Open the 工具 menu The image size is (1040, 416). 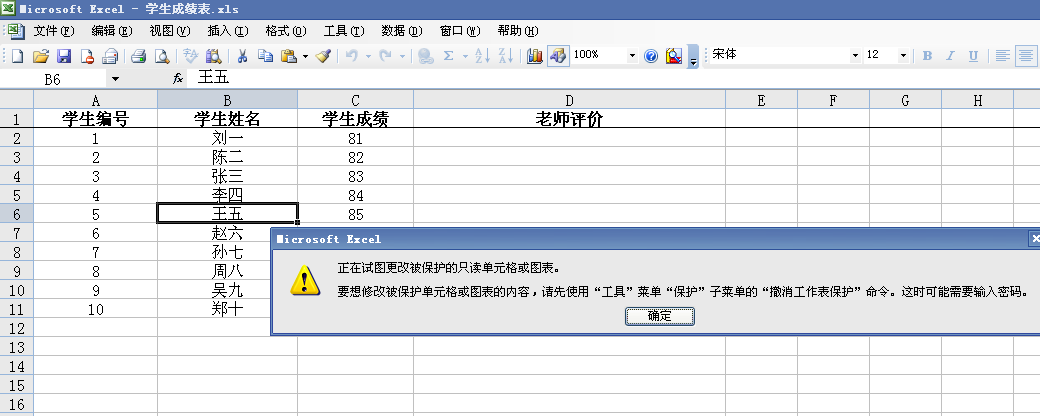point(344,31)
